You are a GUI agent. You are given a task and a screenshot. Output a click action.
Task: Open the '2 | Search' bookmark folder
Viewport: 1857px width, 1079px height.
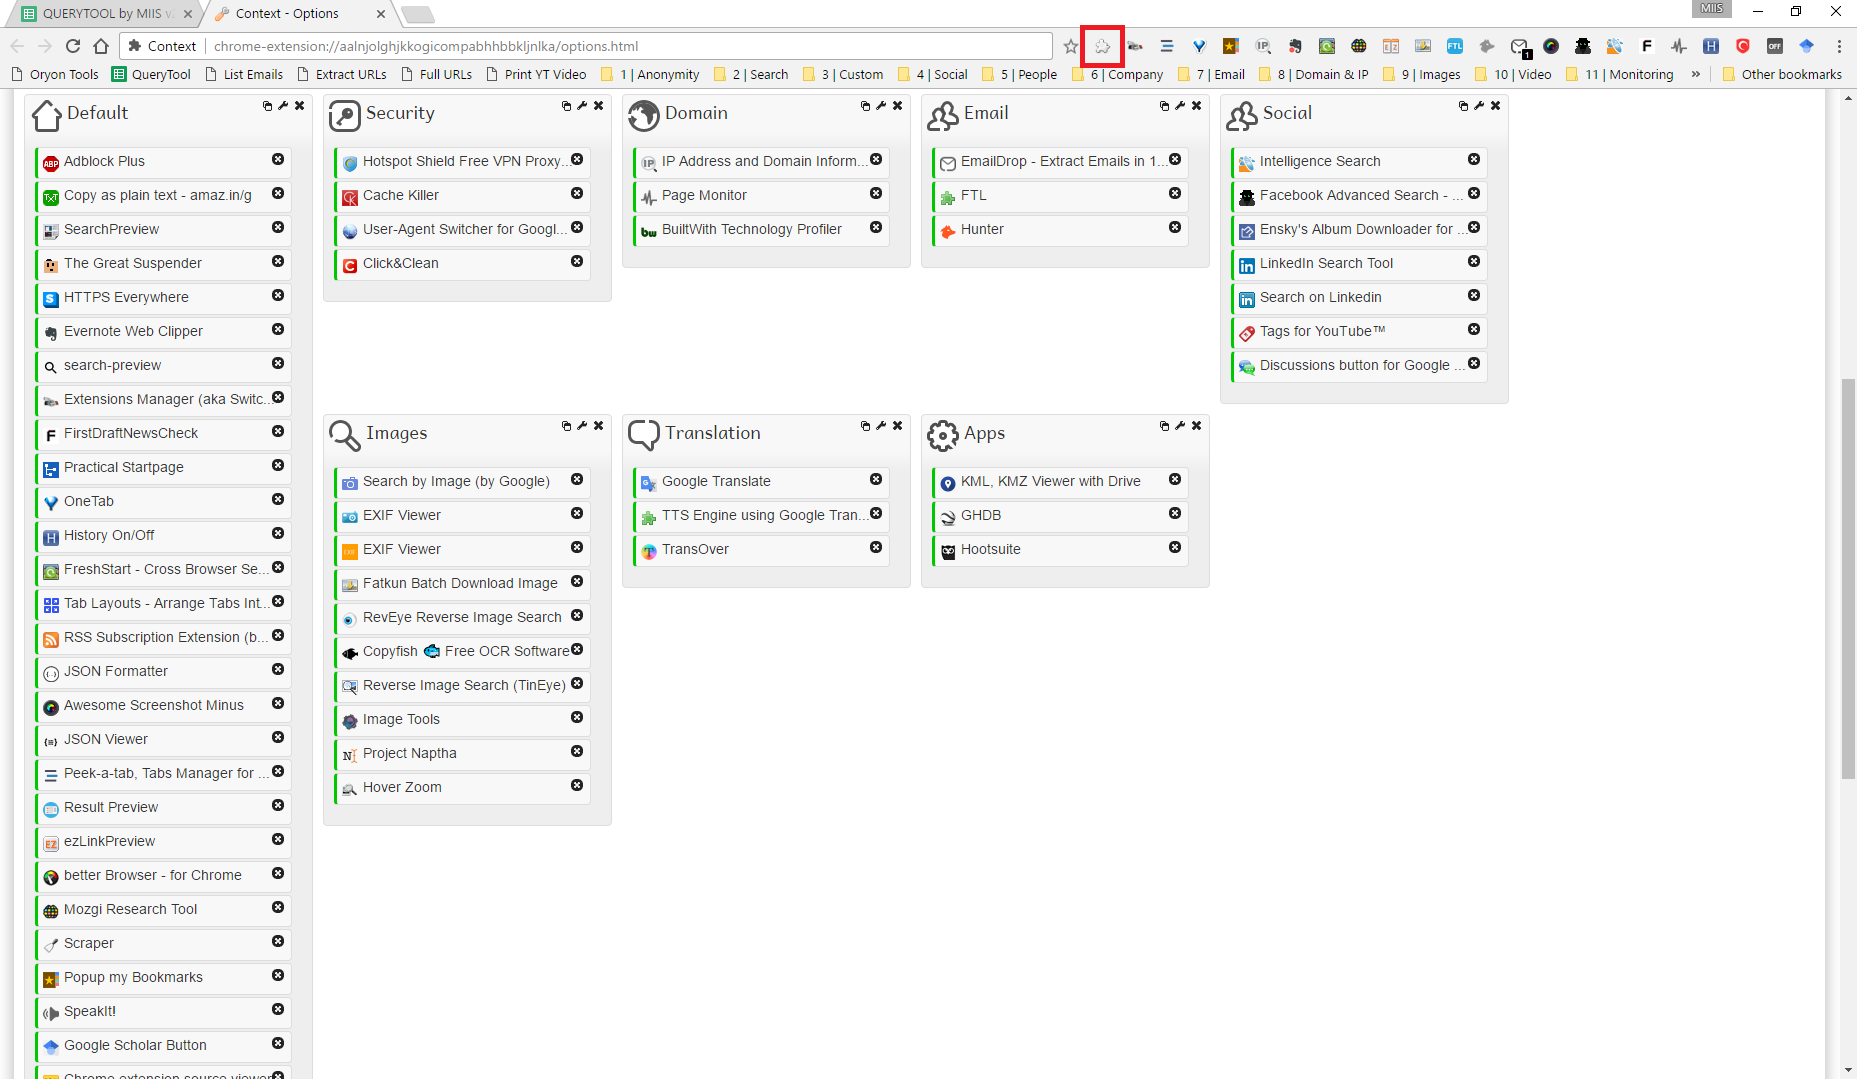coord(750,74)
